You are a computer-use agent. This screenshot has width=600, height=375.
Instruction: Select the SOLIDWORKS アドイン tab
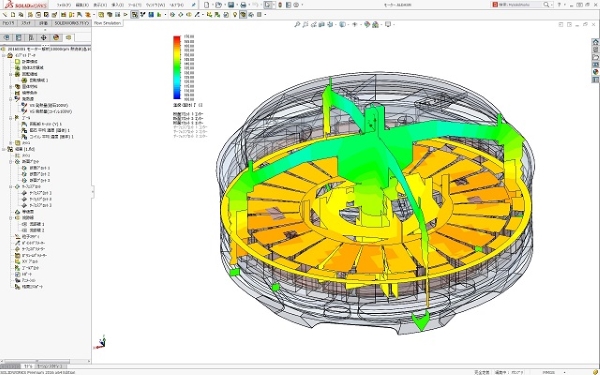coord(72,23)
